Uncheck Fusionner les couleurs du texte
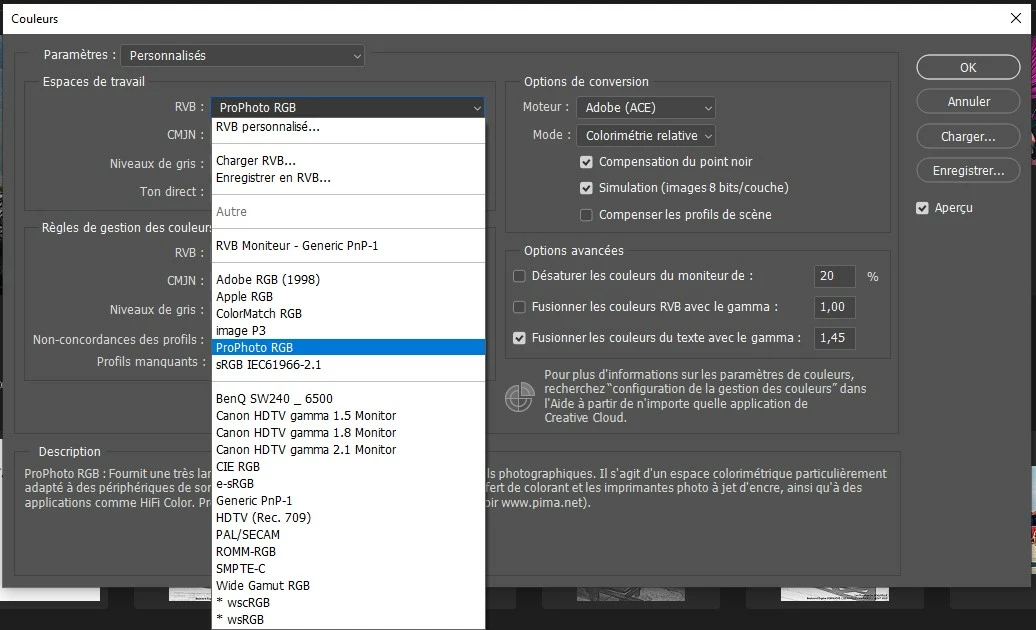Image resolution: width=1036 pixels, height=630 pixels. (x=519, y=338)
